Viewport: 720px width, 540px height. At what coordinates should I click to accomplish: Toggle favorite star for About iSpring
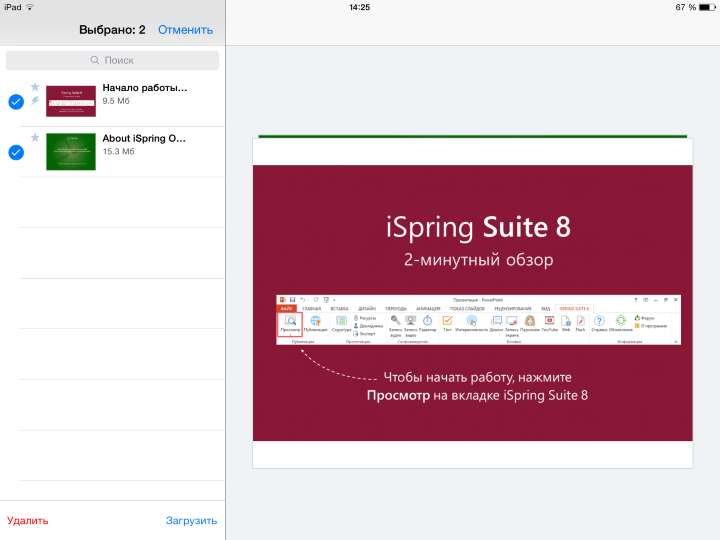(35, 137)
